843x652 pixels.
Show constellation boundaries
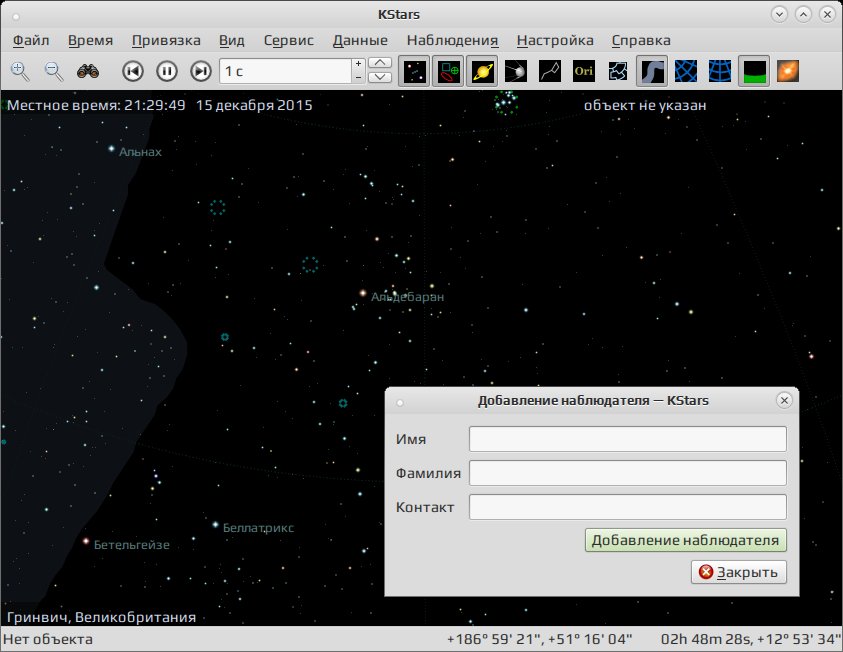coord(618,71)
